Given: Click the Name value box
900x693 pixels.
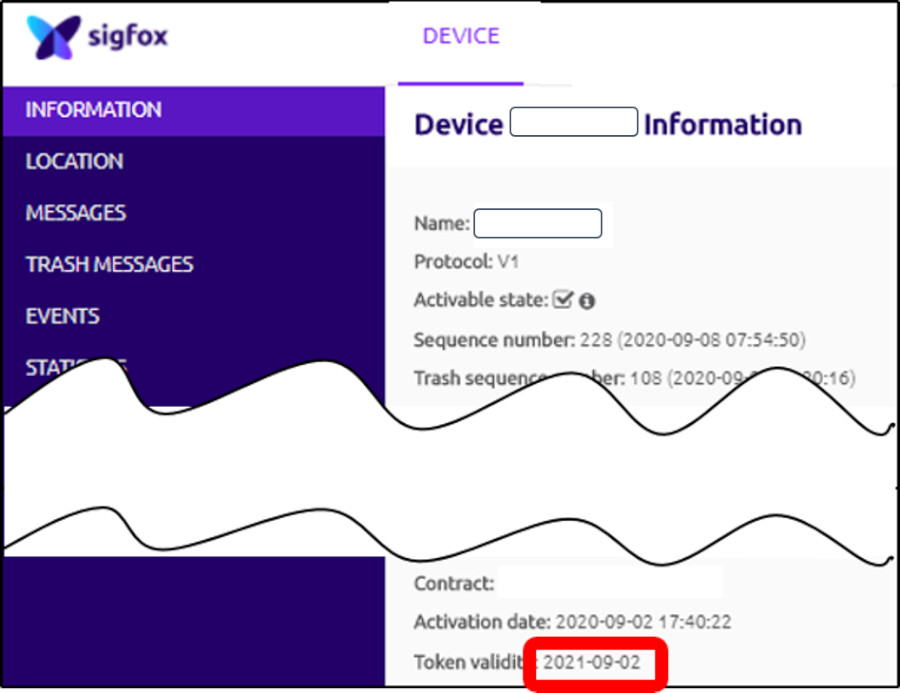Looking at the screenshot, I should click(538, 223).
